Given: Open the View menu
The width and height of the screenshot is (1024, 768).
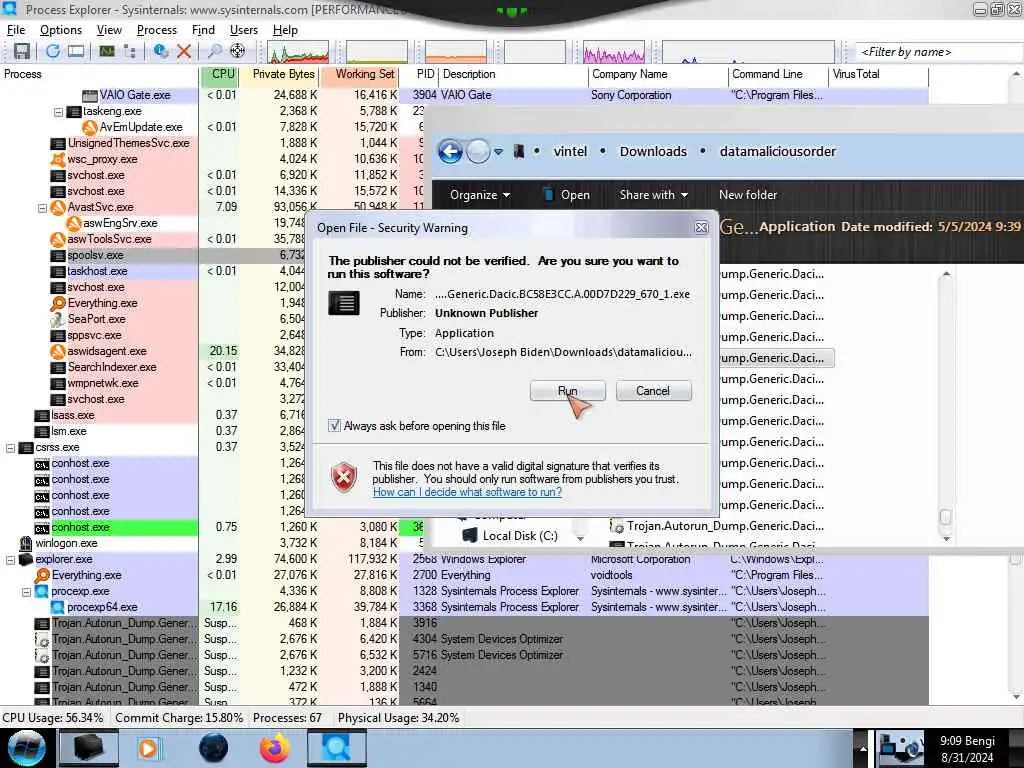Looking at the screenshot, I should tap(109, 30).
